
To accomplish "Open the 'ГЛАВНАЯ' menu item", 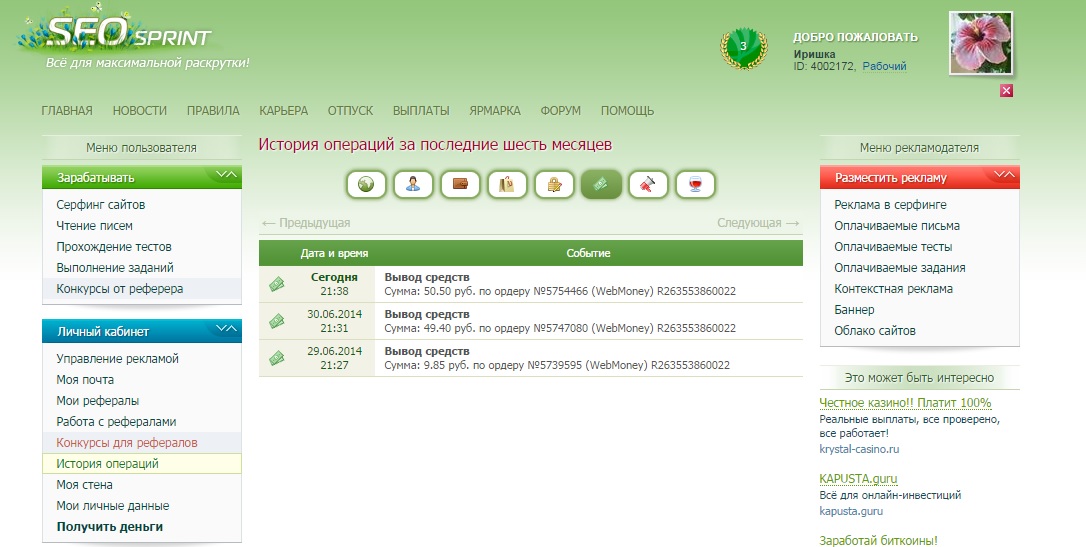I will (x=66, y=111).
